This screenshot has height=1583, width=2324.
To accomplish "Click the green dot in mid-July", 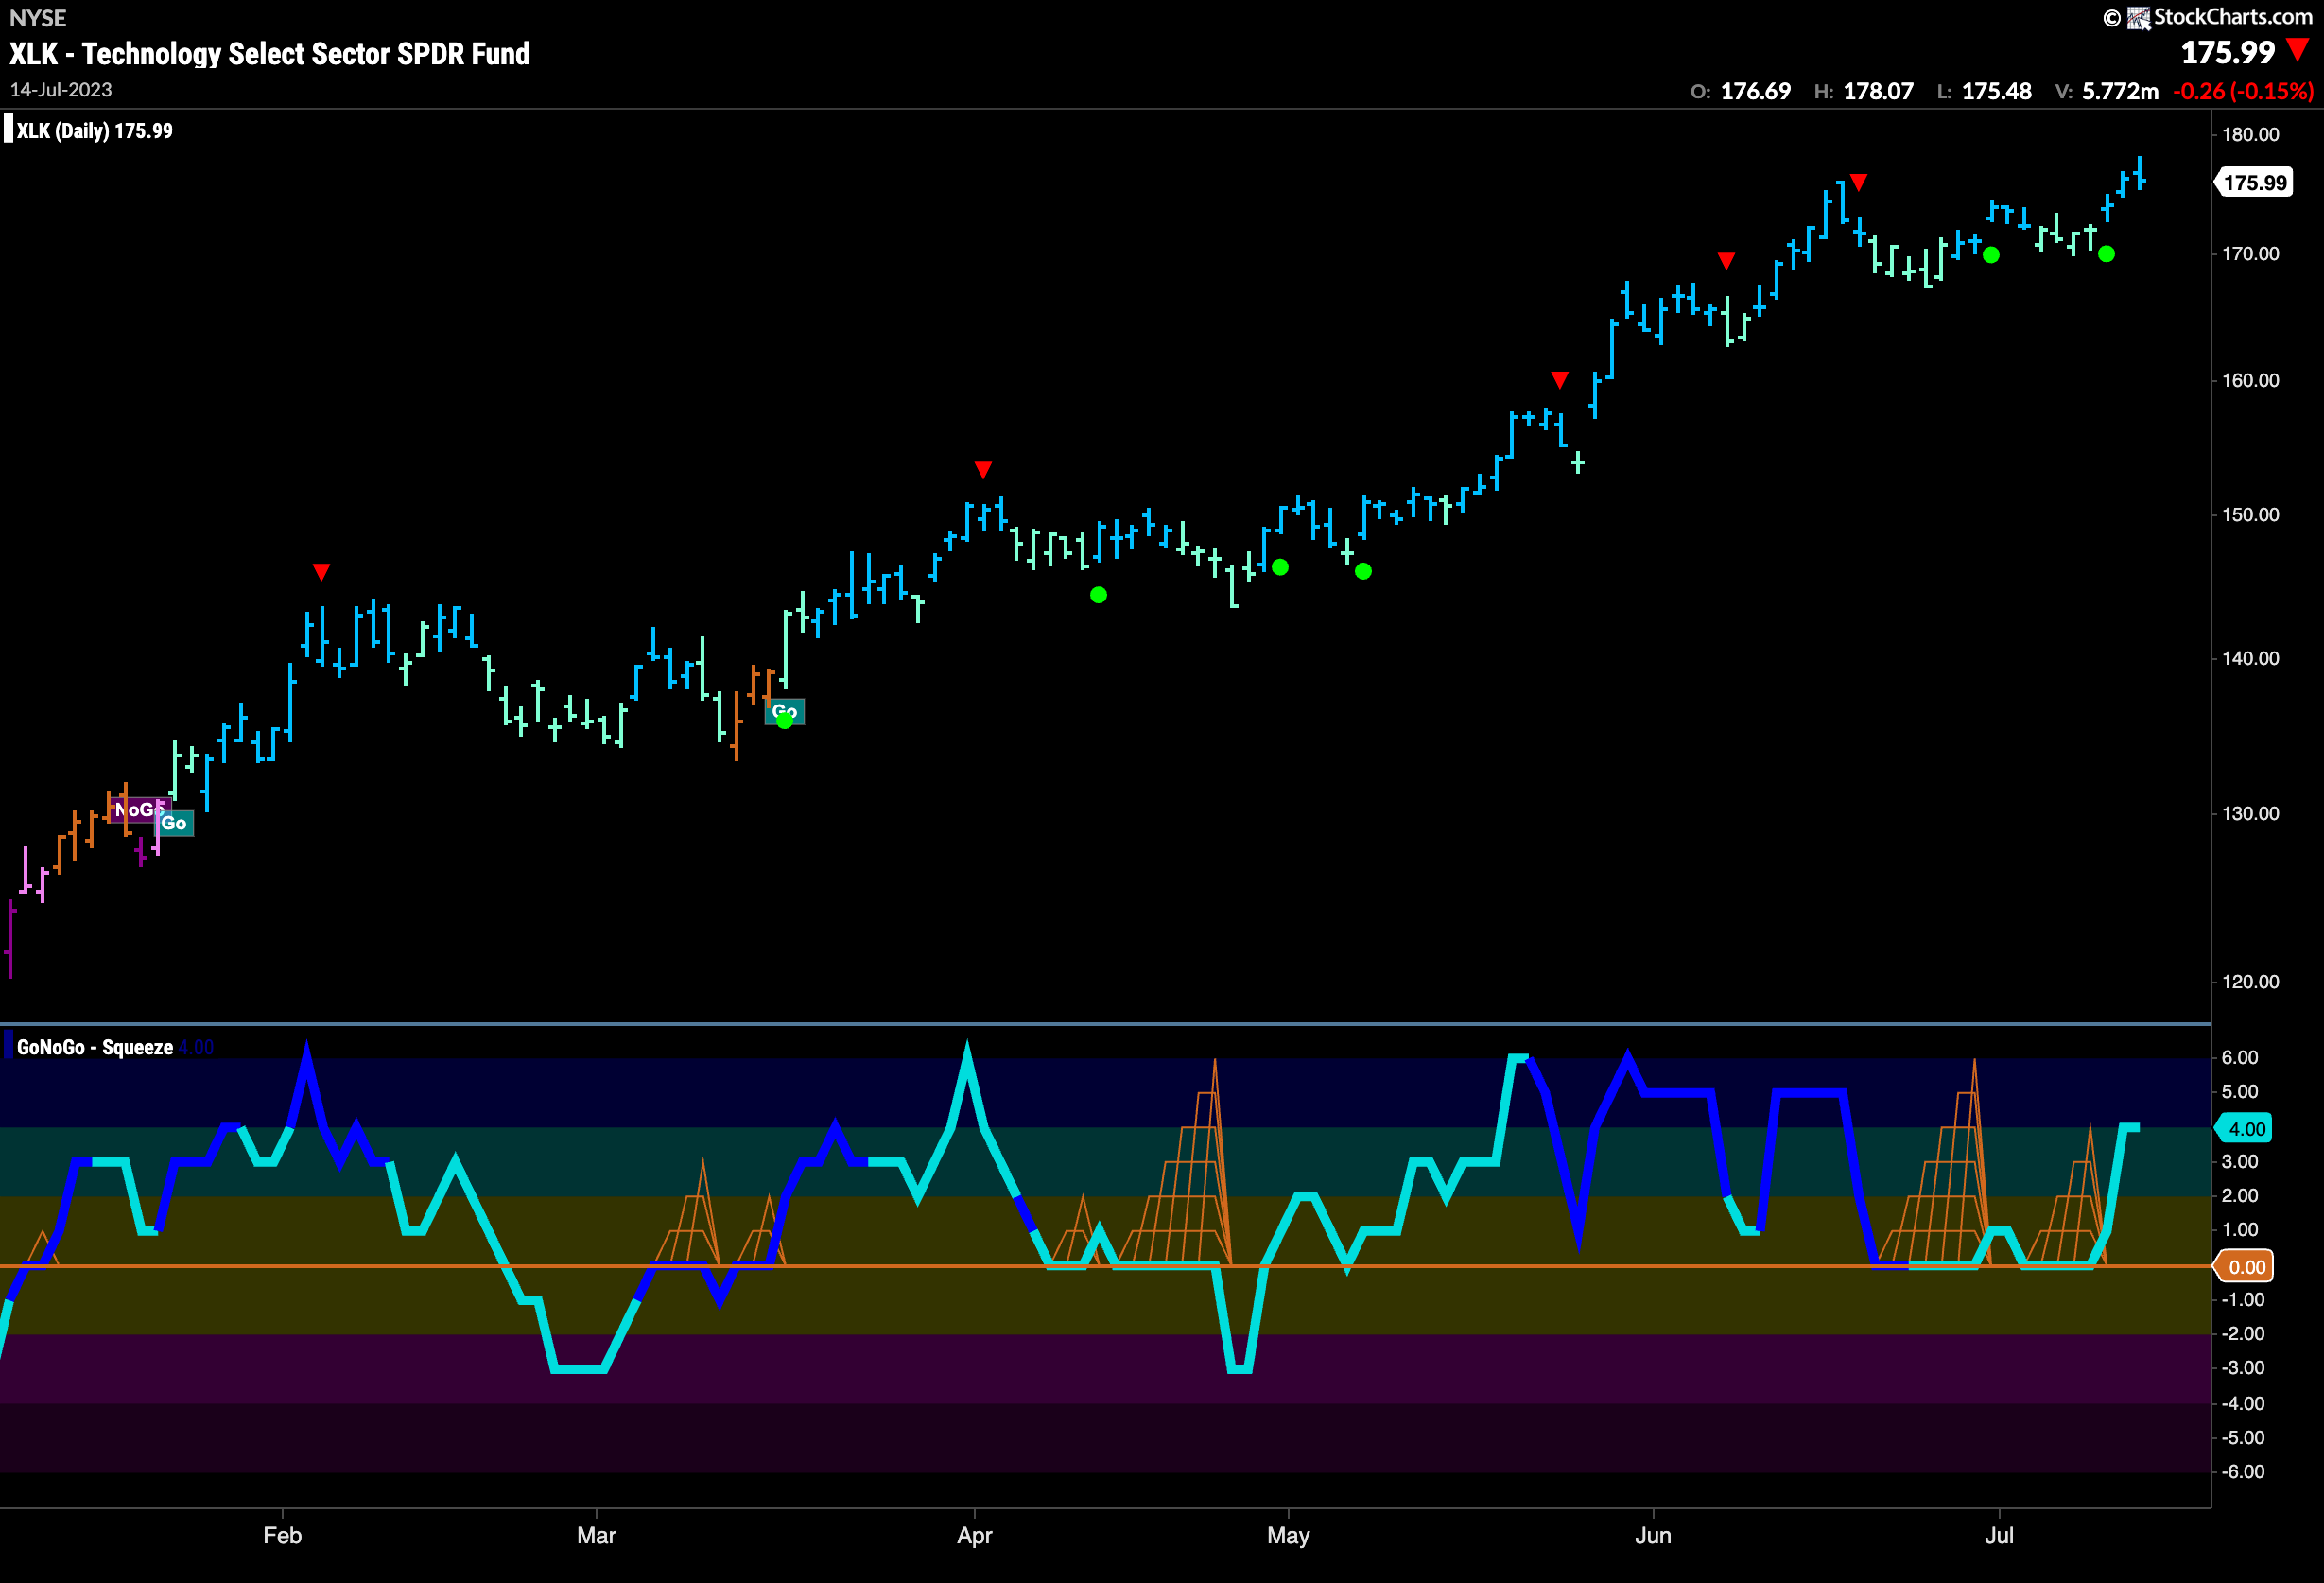I will (2106, 254).
